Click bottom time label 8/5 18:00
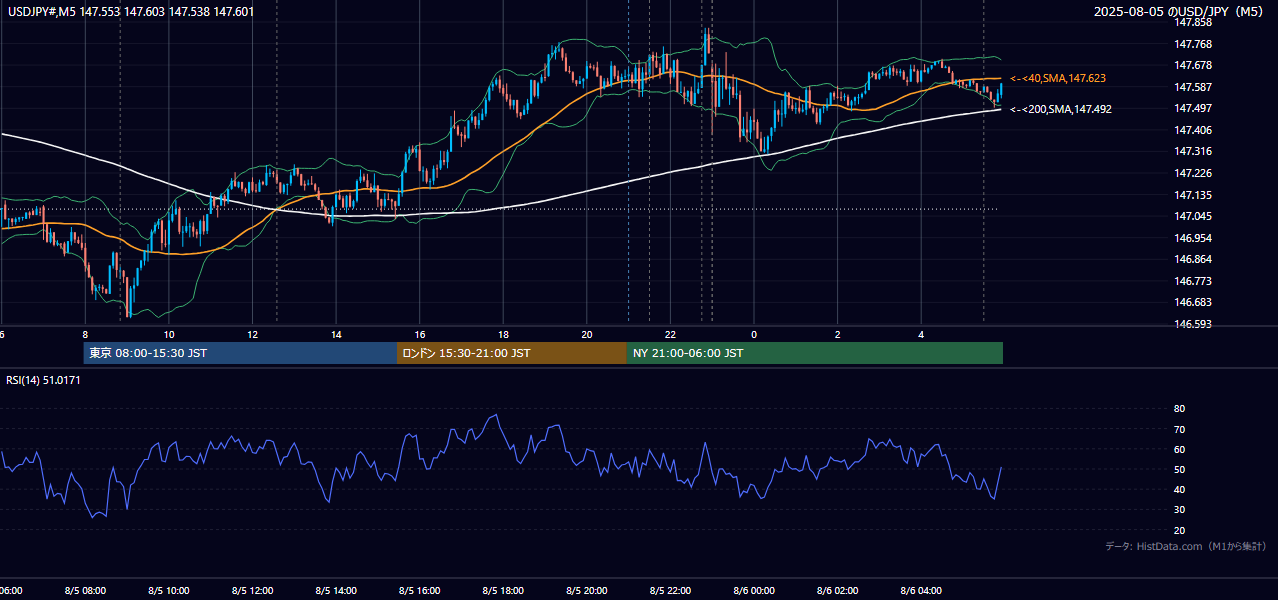Viewport: 1278px width, 600px height. [504, 590]
